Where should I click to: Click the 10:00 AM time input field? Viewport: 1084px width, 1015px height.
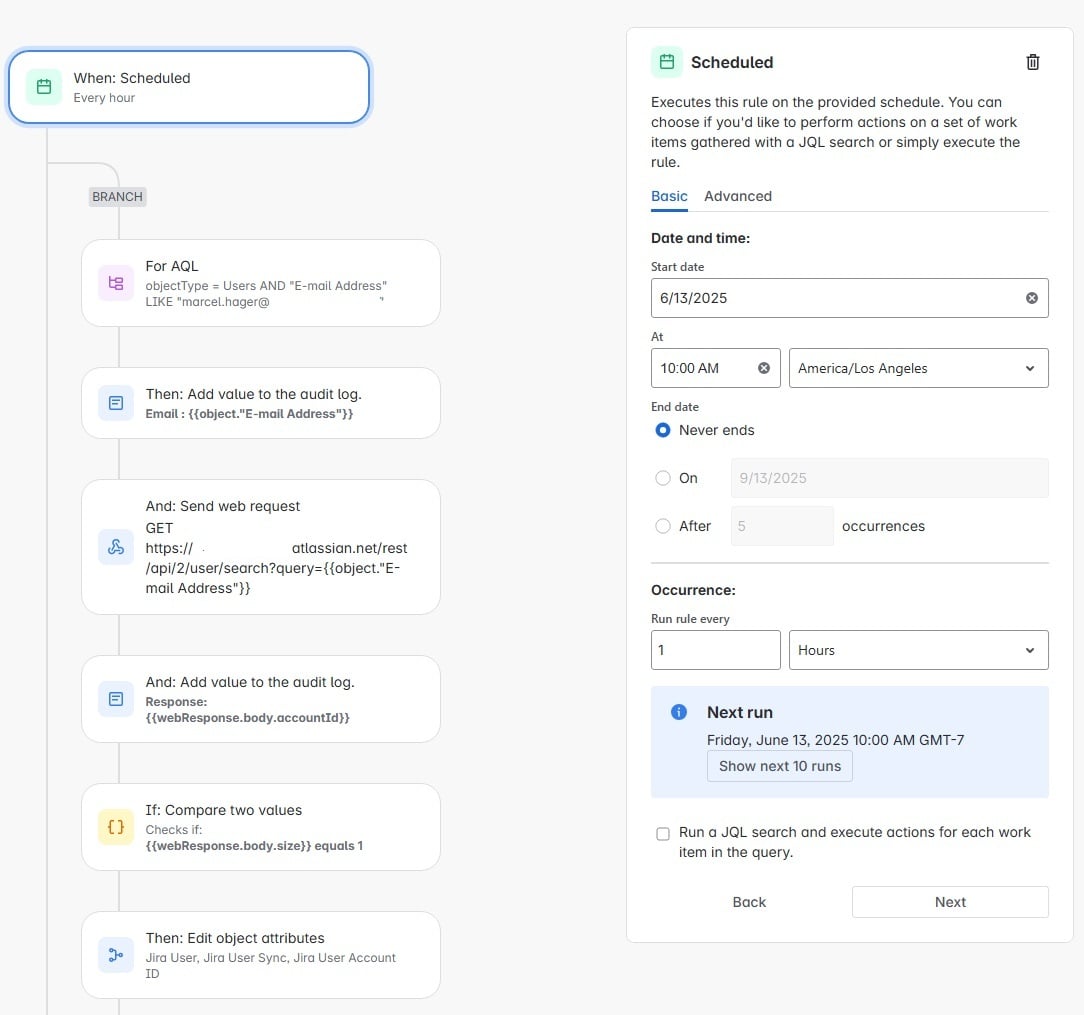tap(716, 368)
